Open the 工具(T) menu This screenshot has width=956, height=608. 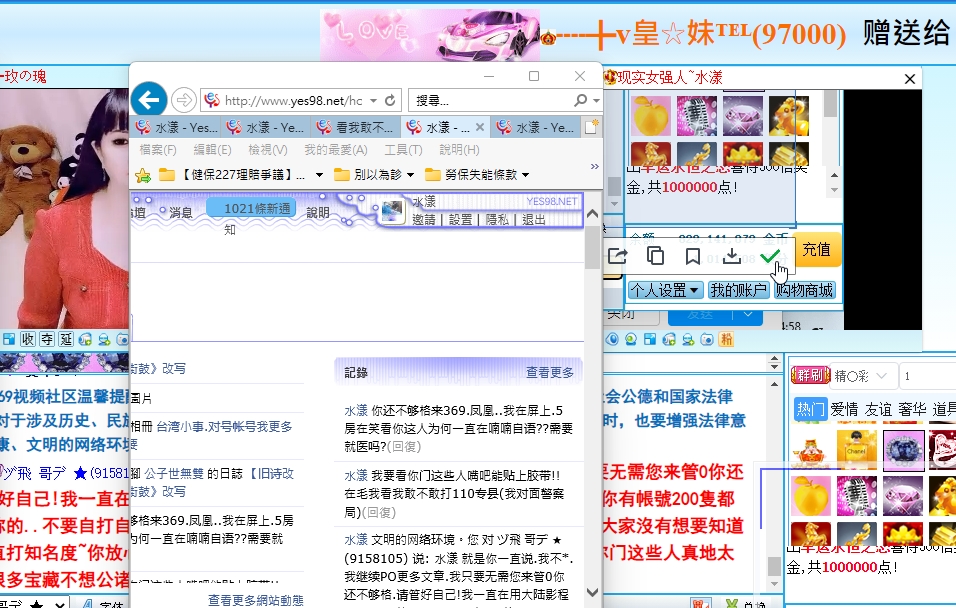pyautogui.click(x=403, y=150)
